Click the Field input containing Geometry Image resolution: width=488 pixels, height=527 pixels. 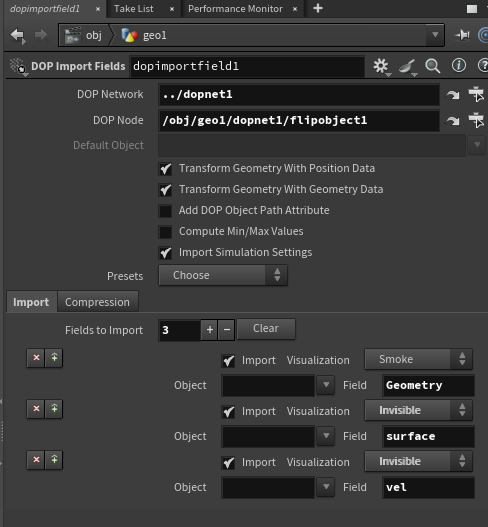coord(429,386)
